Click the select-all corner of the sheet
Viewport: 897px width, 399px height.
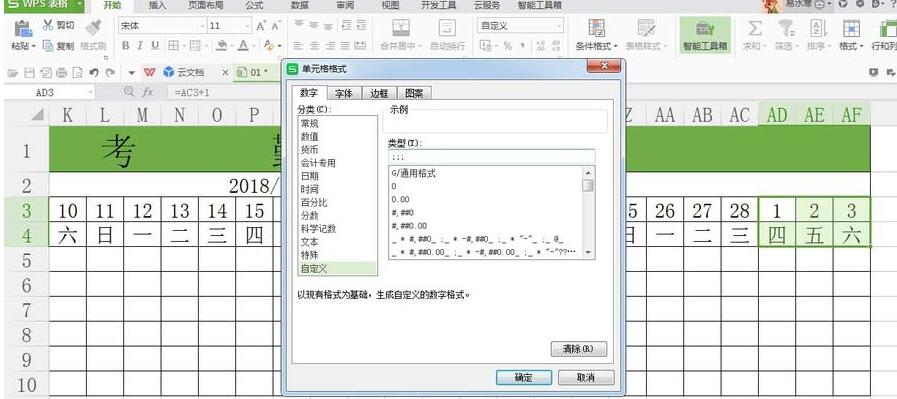pos(37,115)
